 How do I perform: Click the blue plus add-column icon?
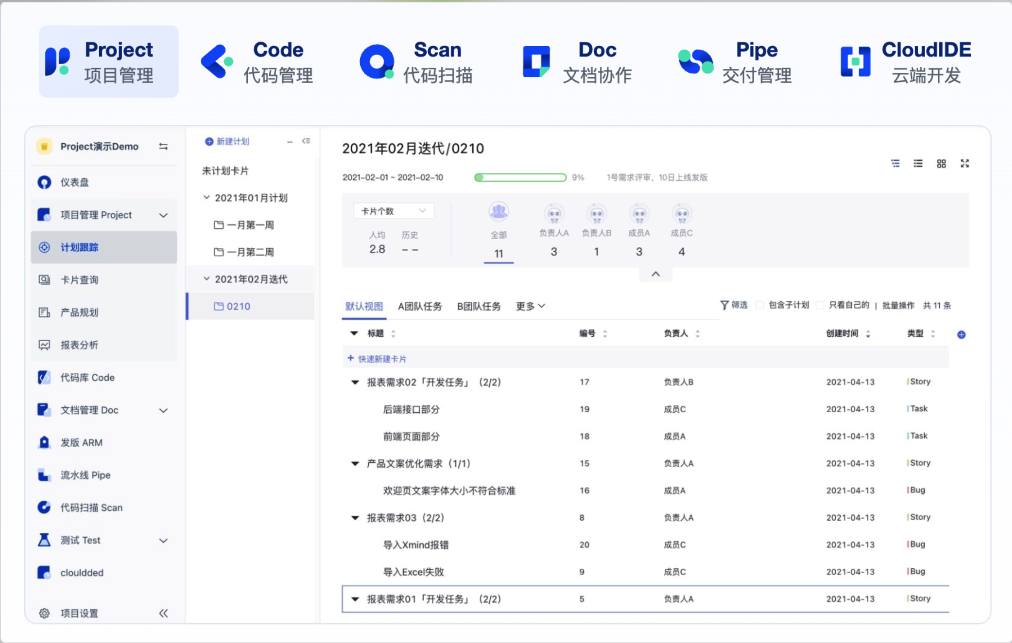point(961,334)
